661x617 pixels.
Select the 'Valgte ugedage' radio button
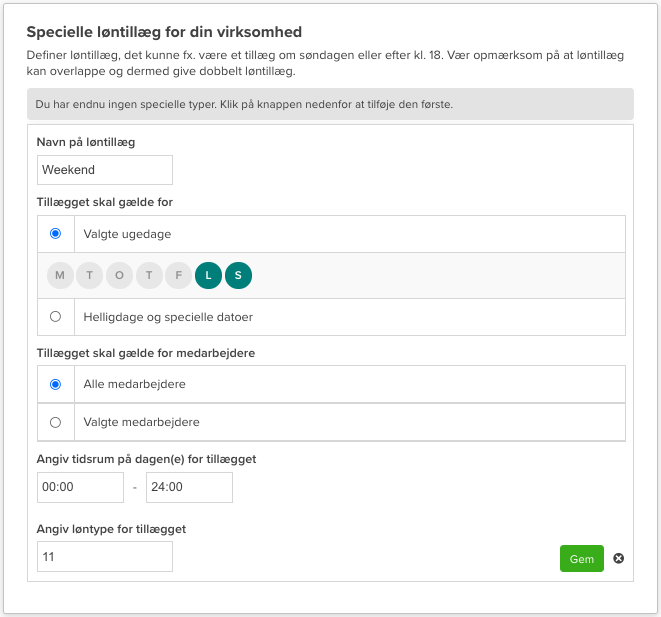tap(55, 233)
